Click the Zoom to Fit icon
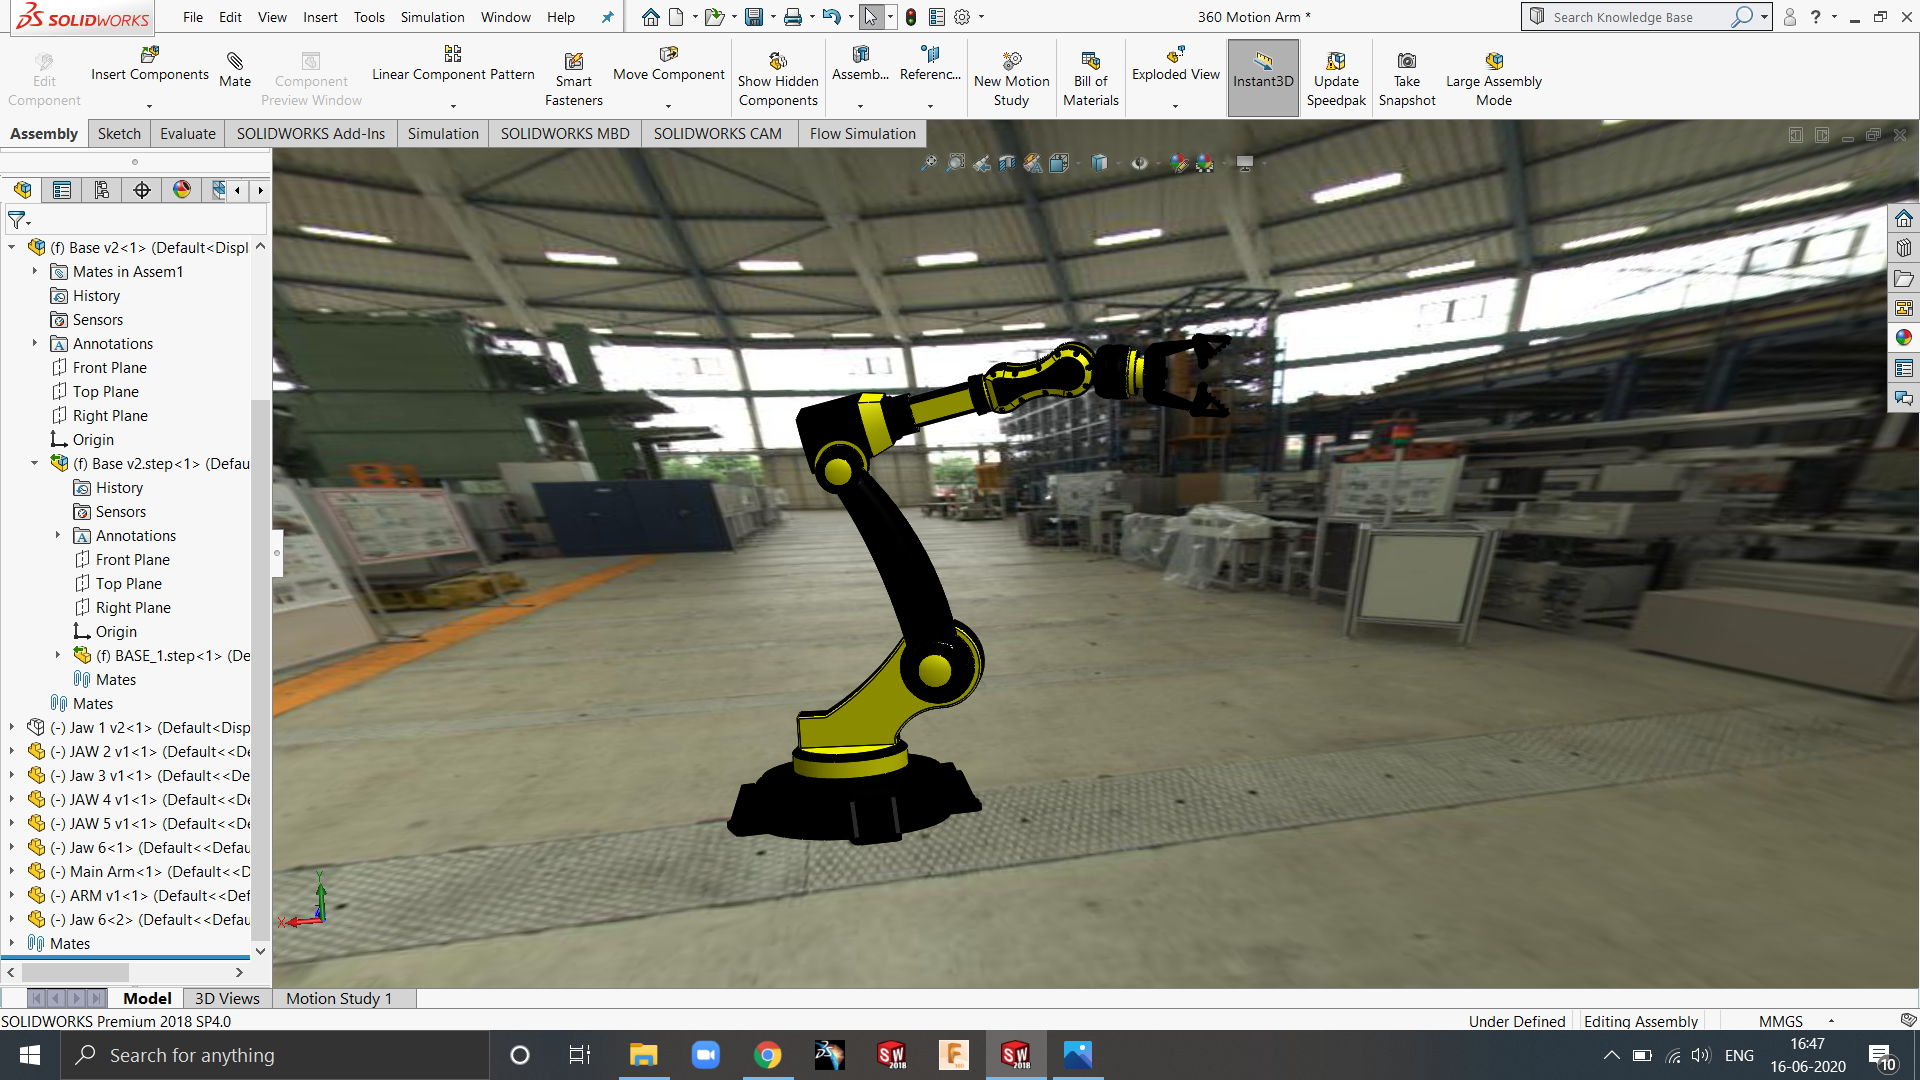The height and width of the screenshot is (1080, 1920). point(929,163)
